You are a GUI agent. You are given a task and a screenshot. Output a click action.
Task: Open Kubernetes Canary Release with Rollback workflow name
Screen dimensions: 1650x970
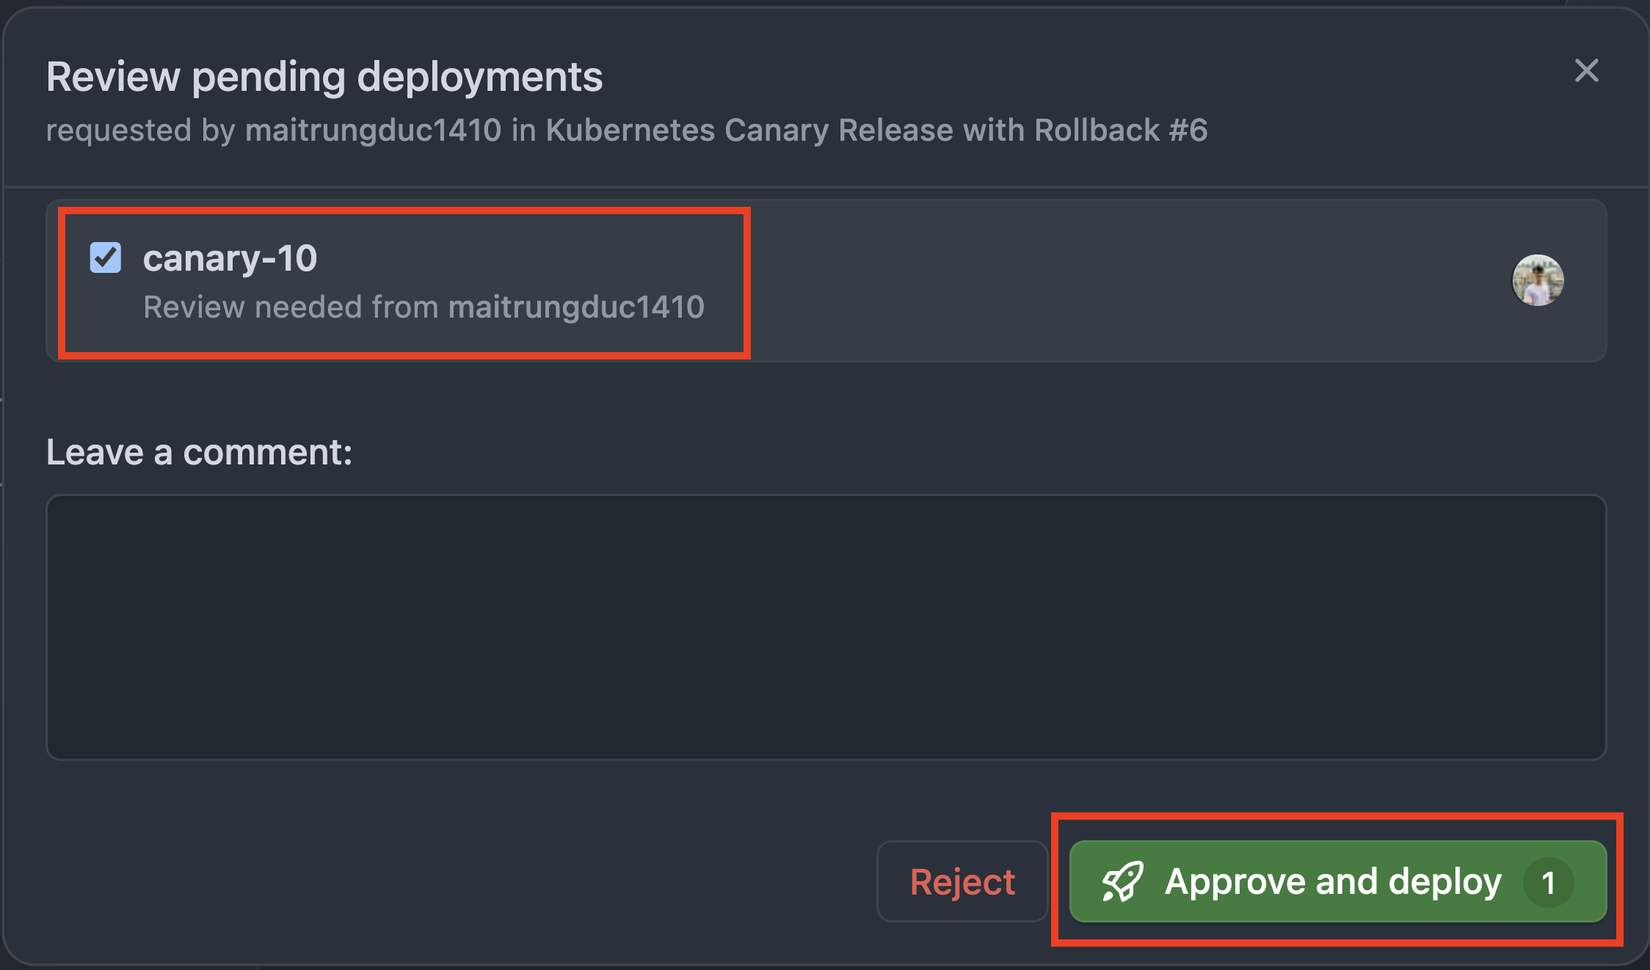point(852,130)
